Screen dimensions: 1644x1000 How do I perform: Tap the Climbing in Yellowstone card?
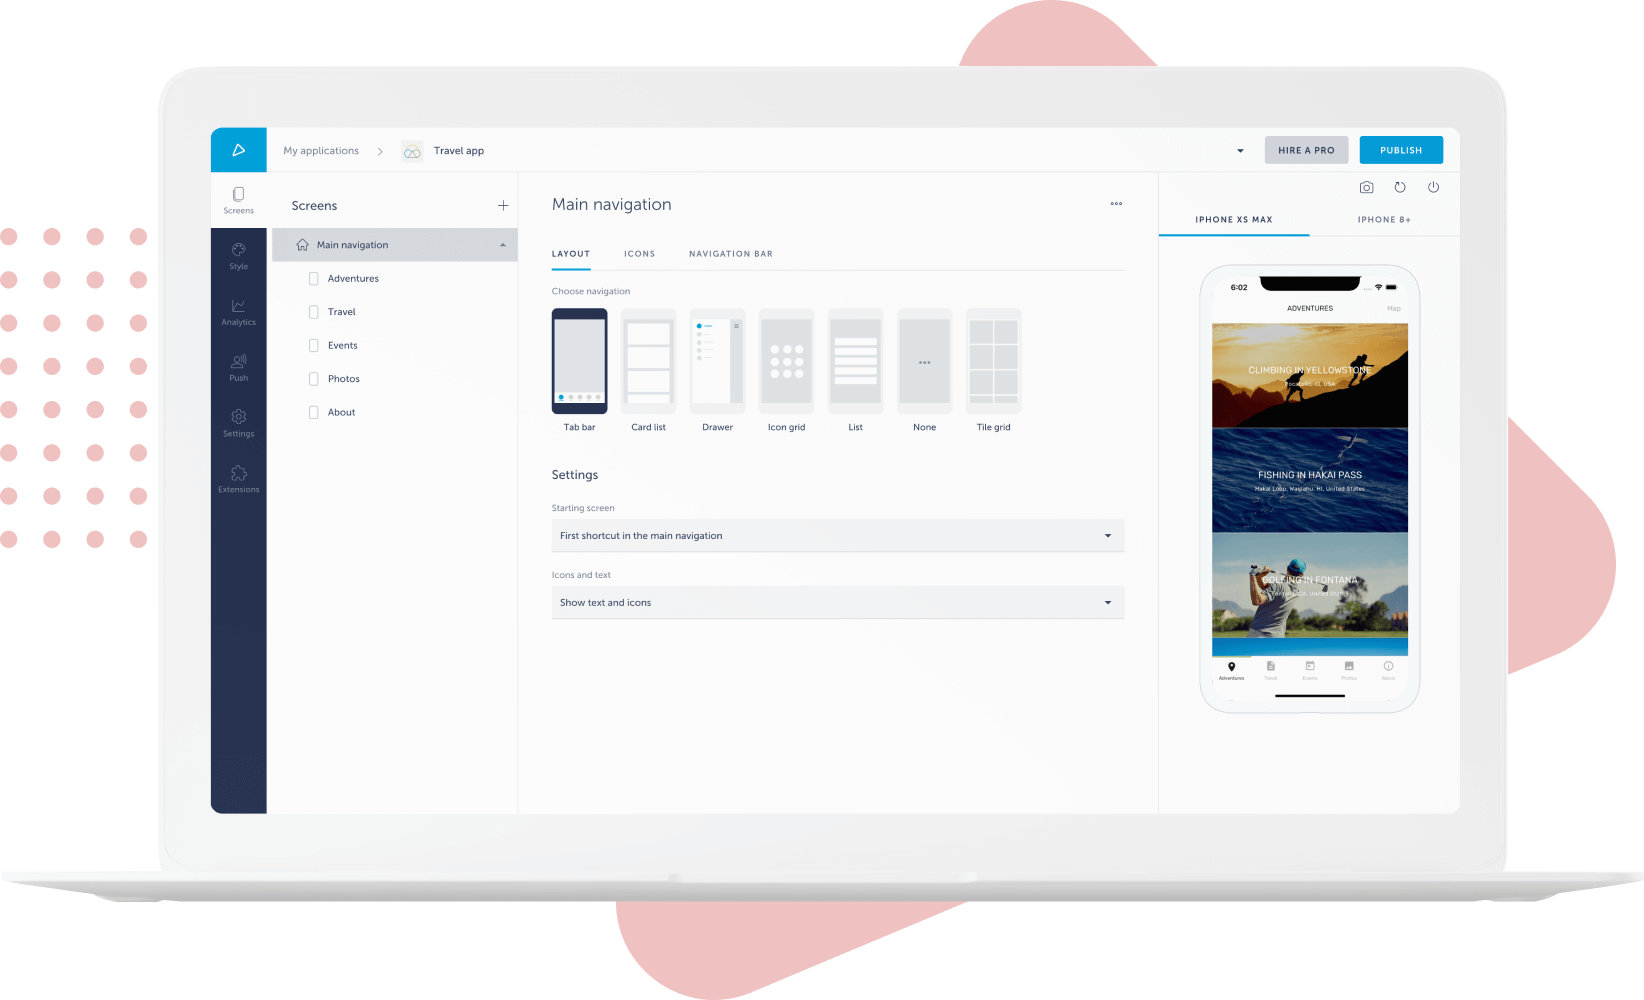click(x=1310, y=375)
